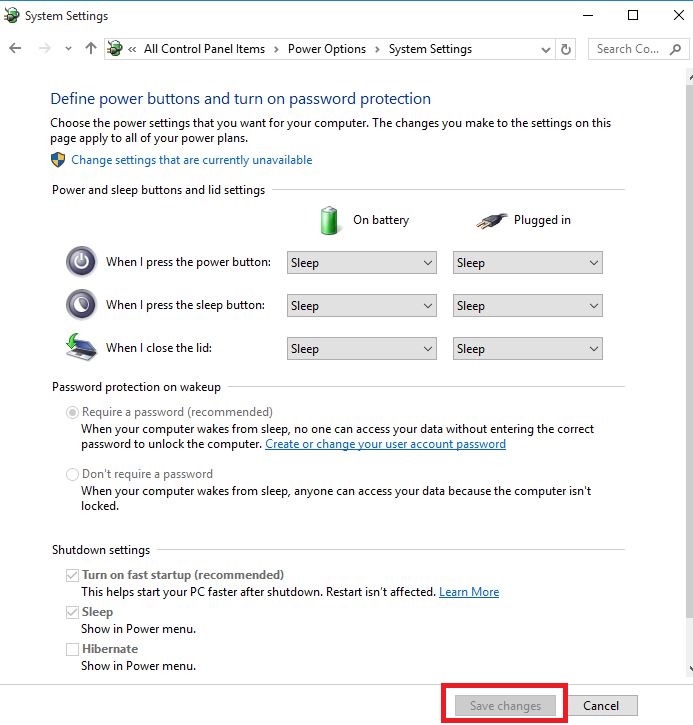Open power button Plugged in dropdown
This screenshot has height=725, width=693.
[x=527, y=263]
